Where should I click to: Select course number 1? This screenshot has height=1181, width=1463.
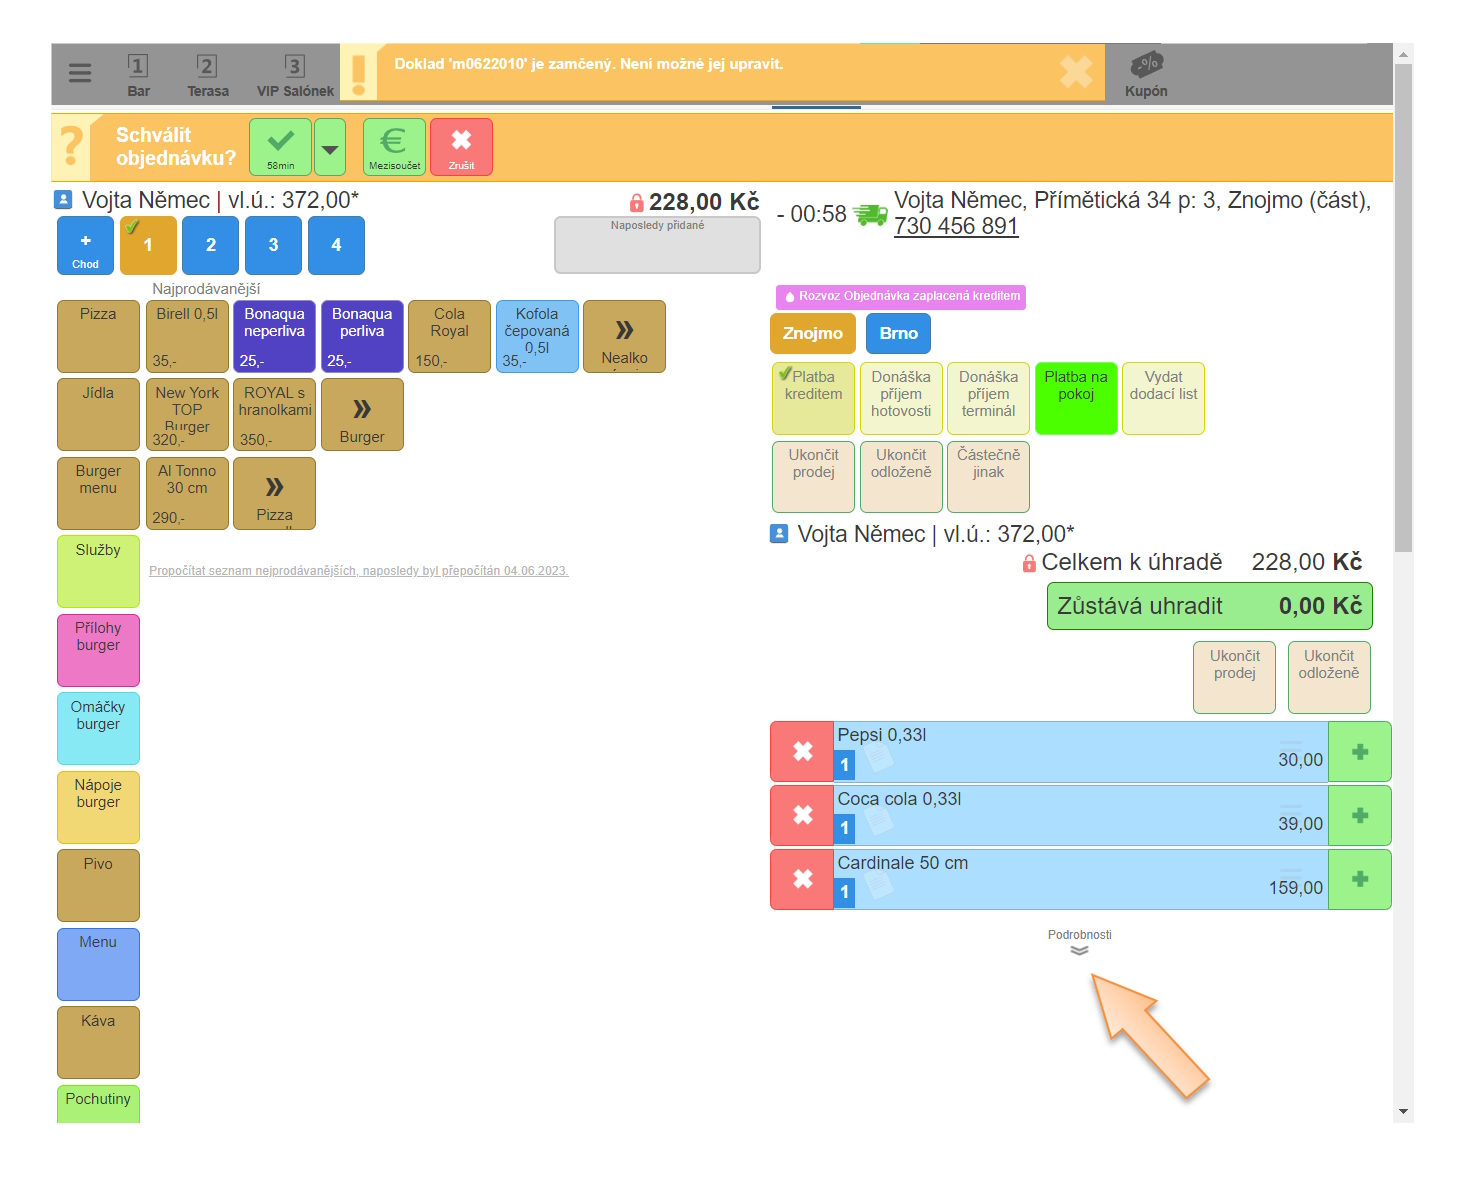point(148,245)
